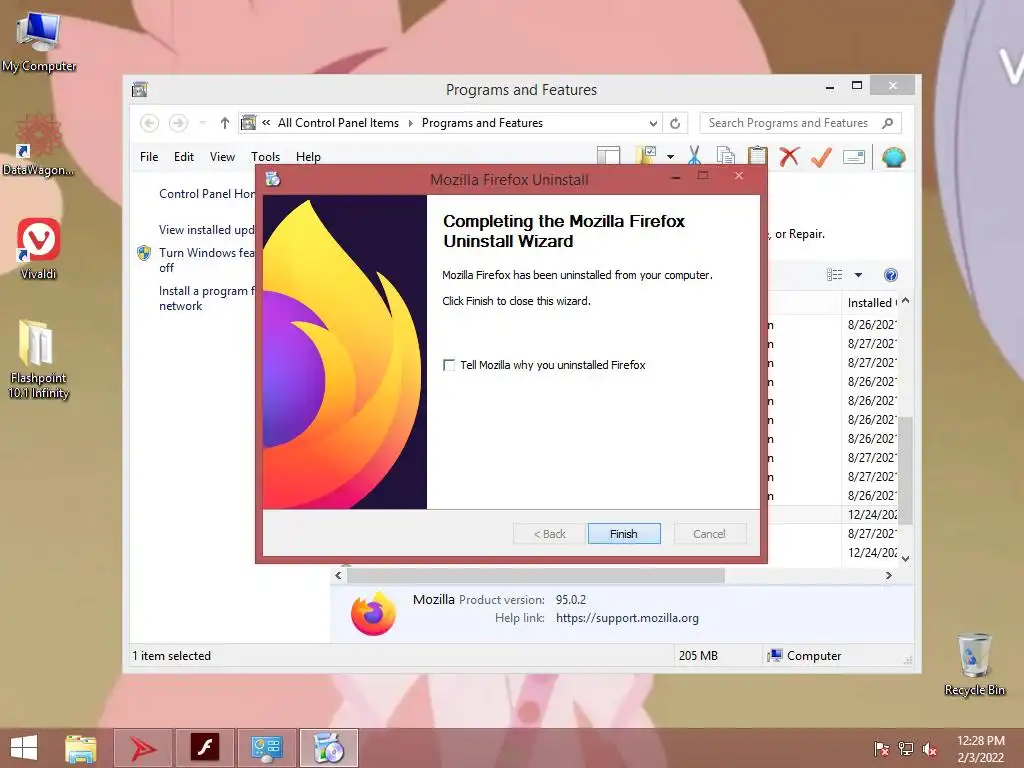The width and height of the screenshot is (1024, 768).
Task: Check Tell Mozilla why you uninstalled Firefox
Action: [x=449, y=365]
